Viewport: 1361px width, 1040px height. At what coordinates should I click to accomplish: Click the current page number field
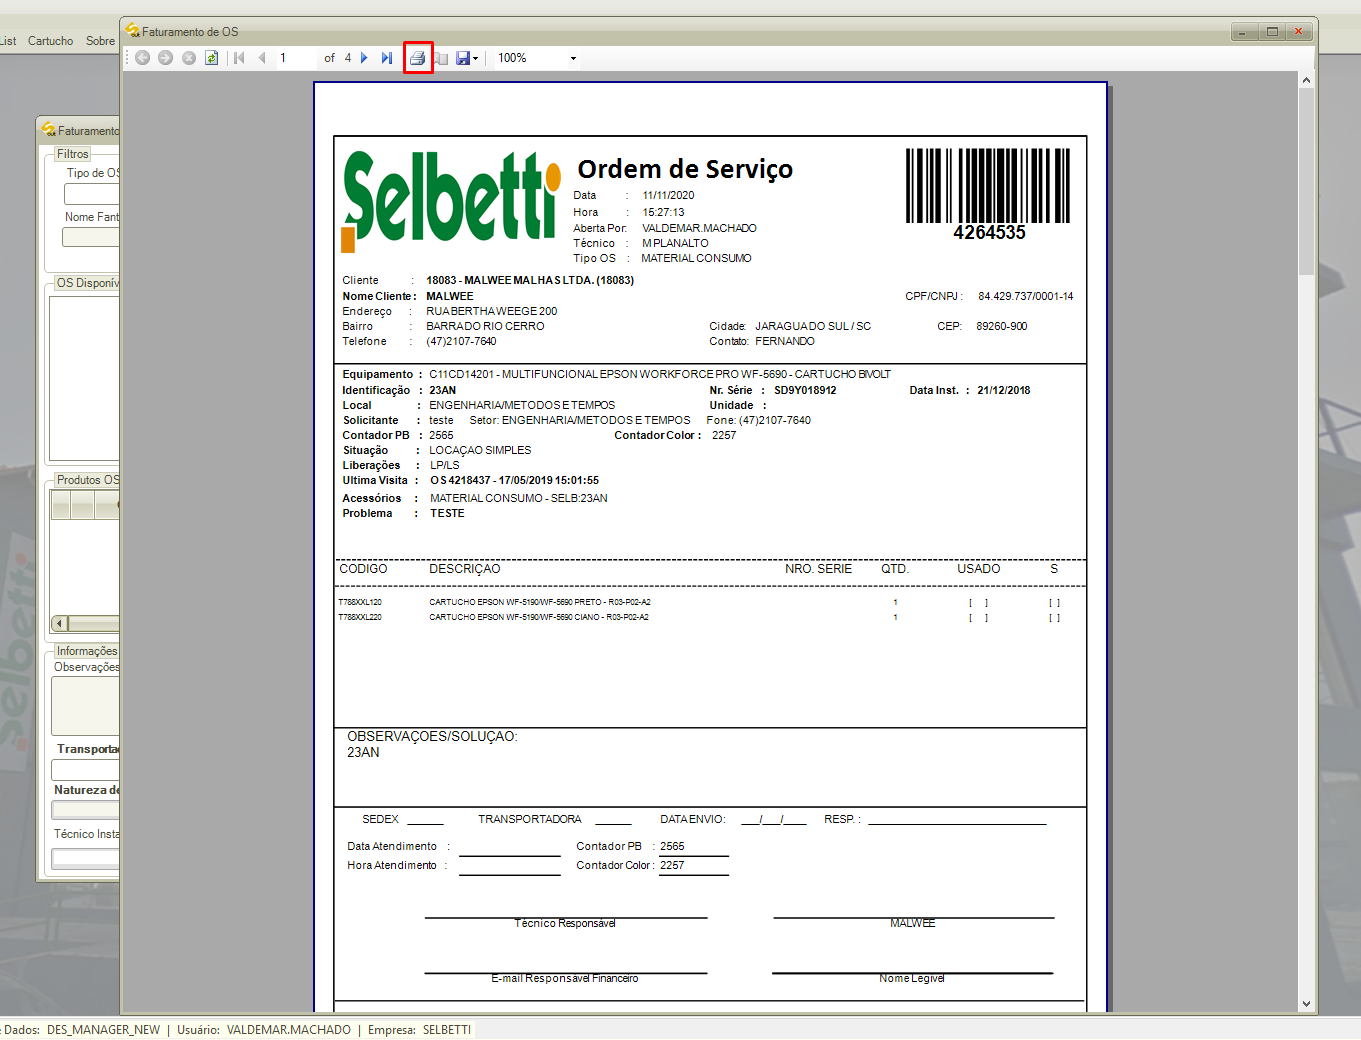(x=297, y=58)
